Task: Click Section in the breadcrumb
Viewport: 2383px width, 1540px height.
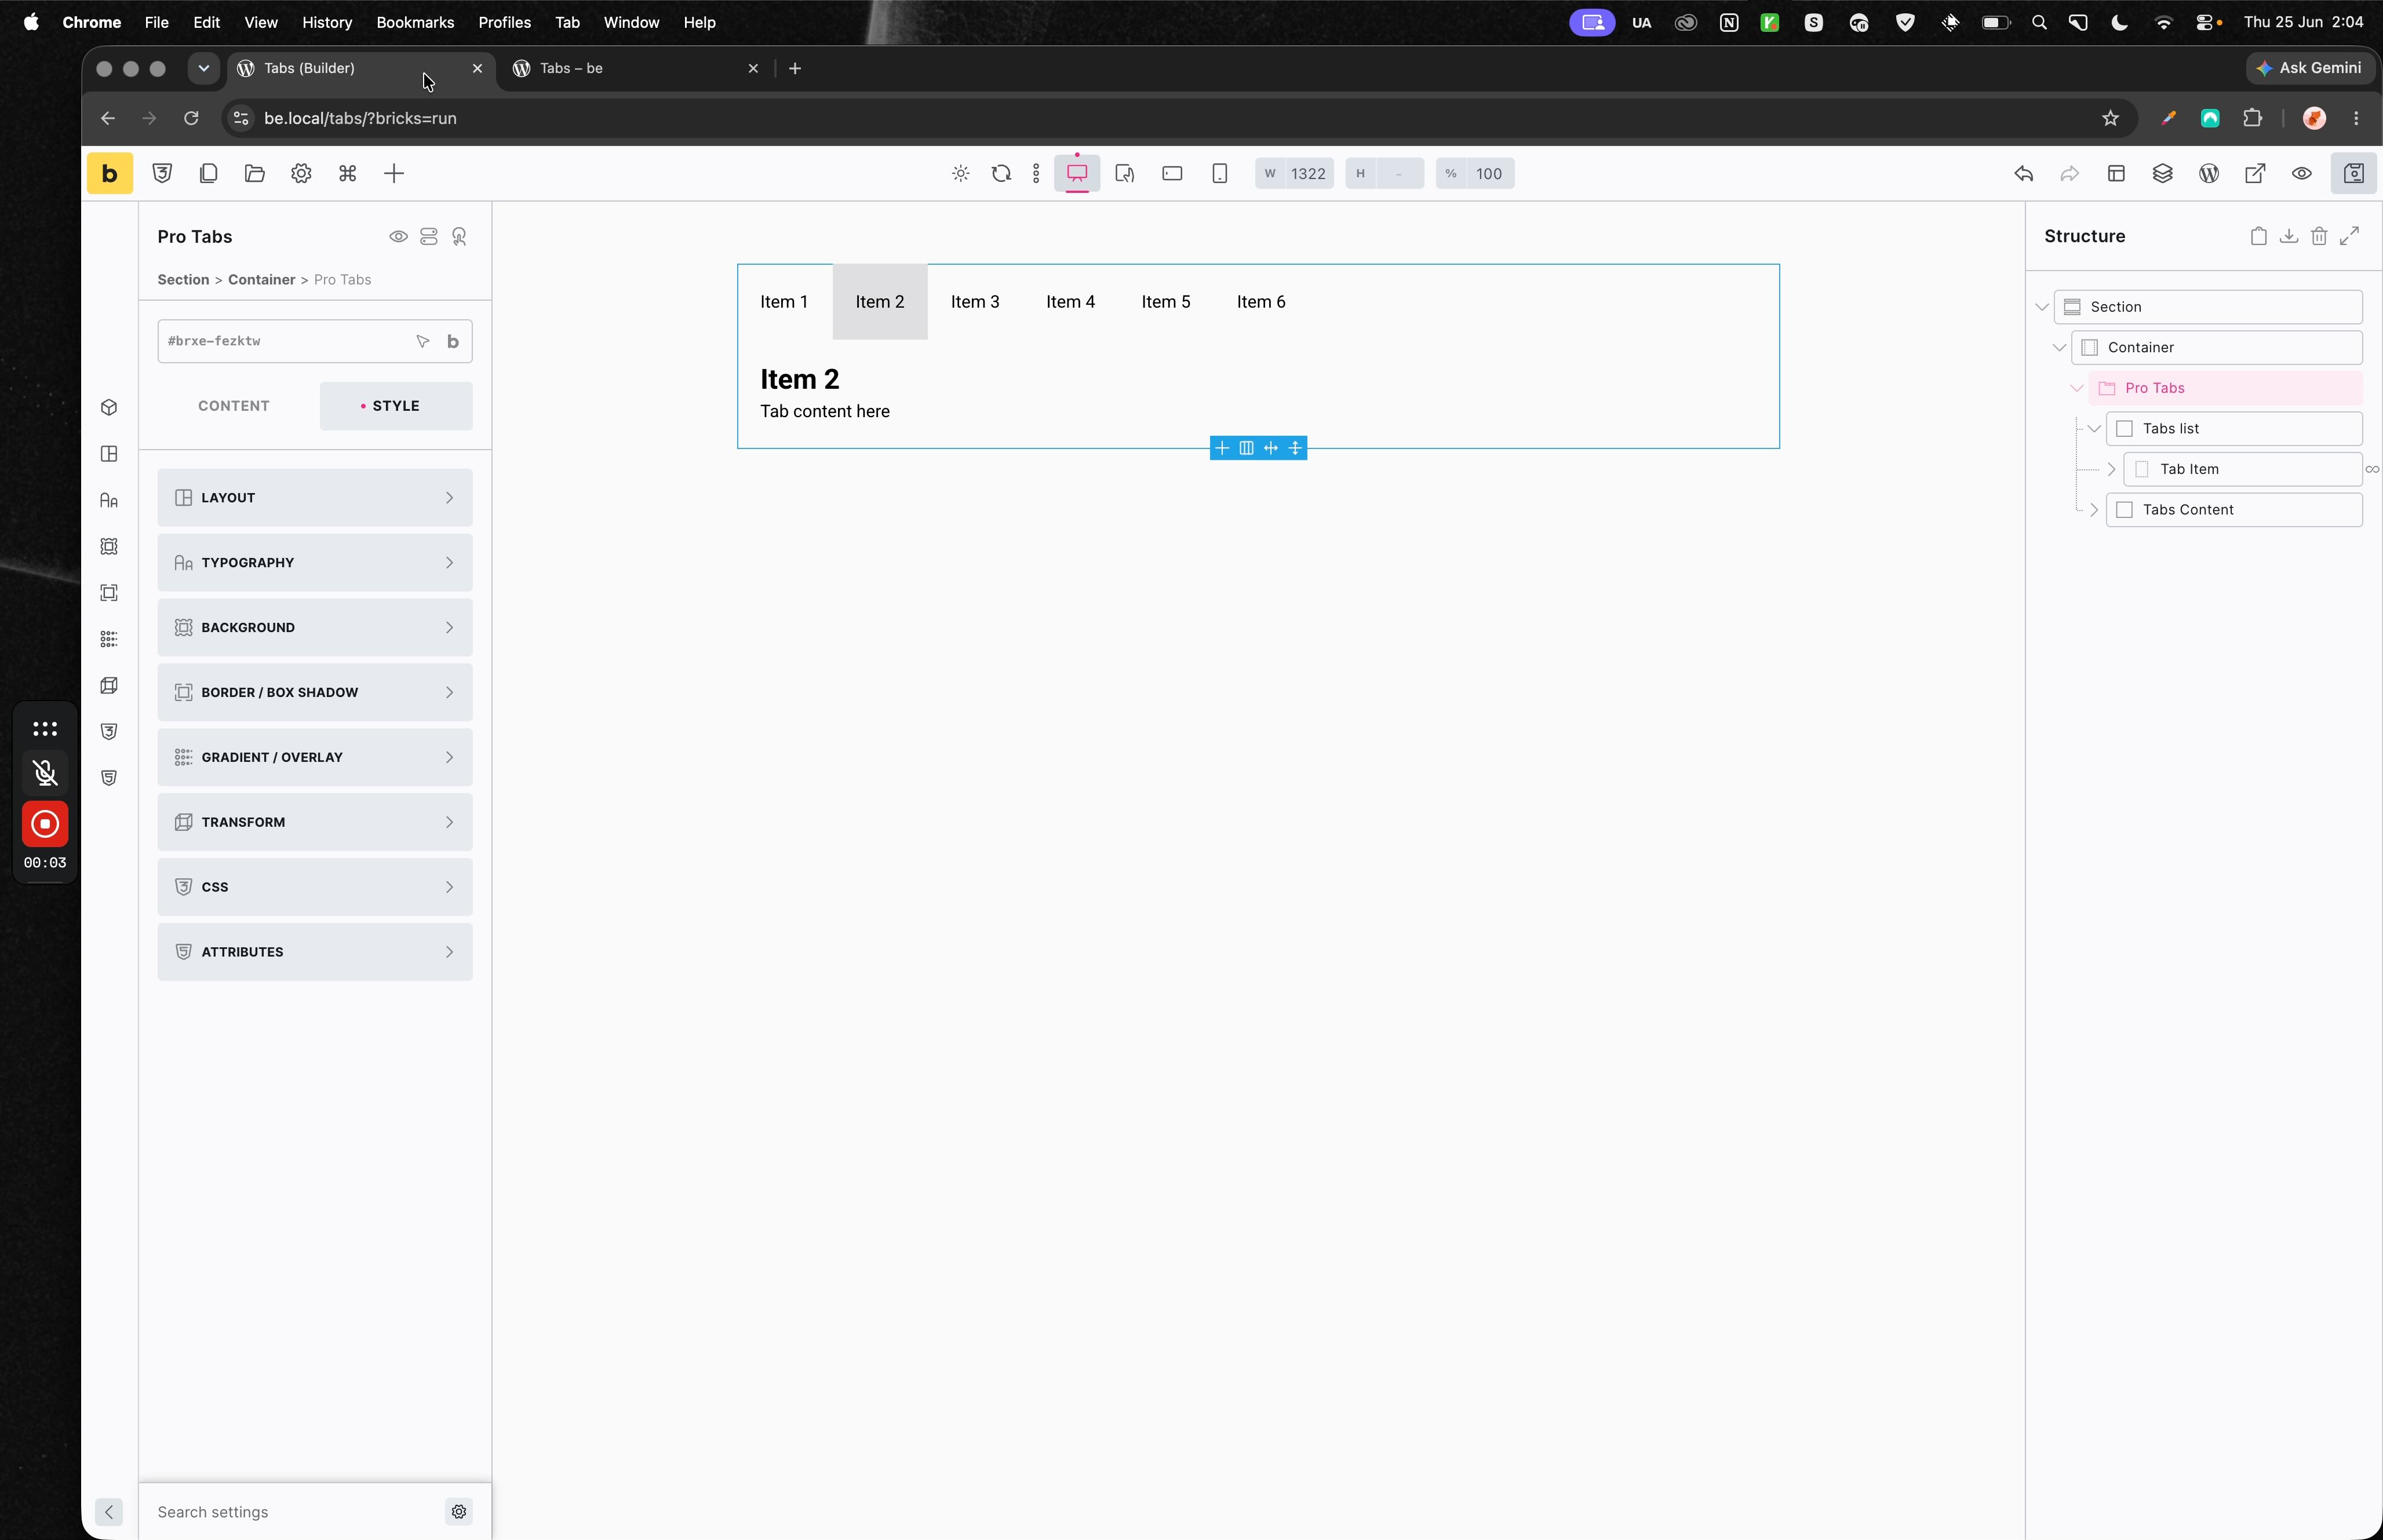Action: point(183,280)
